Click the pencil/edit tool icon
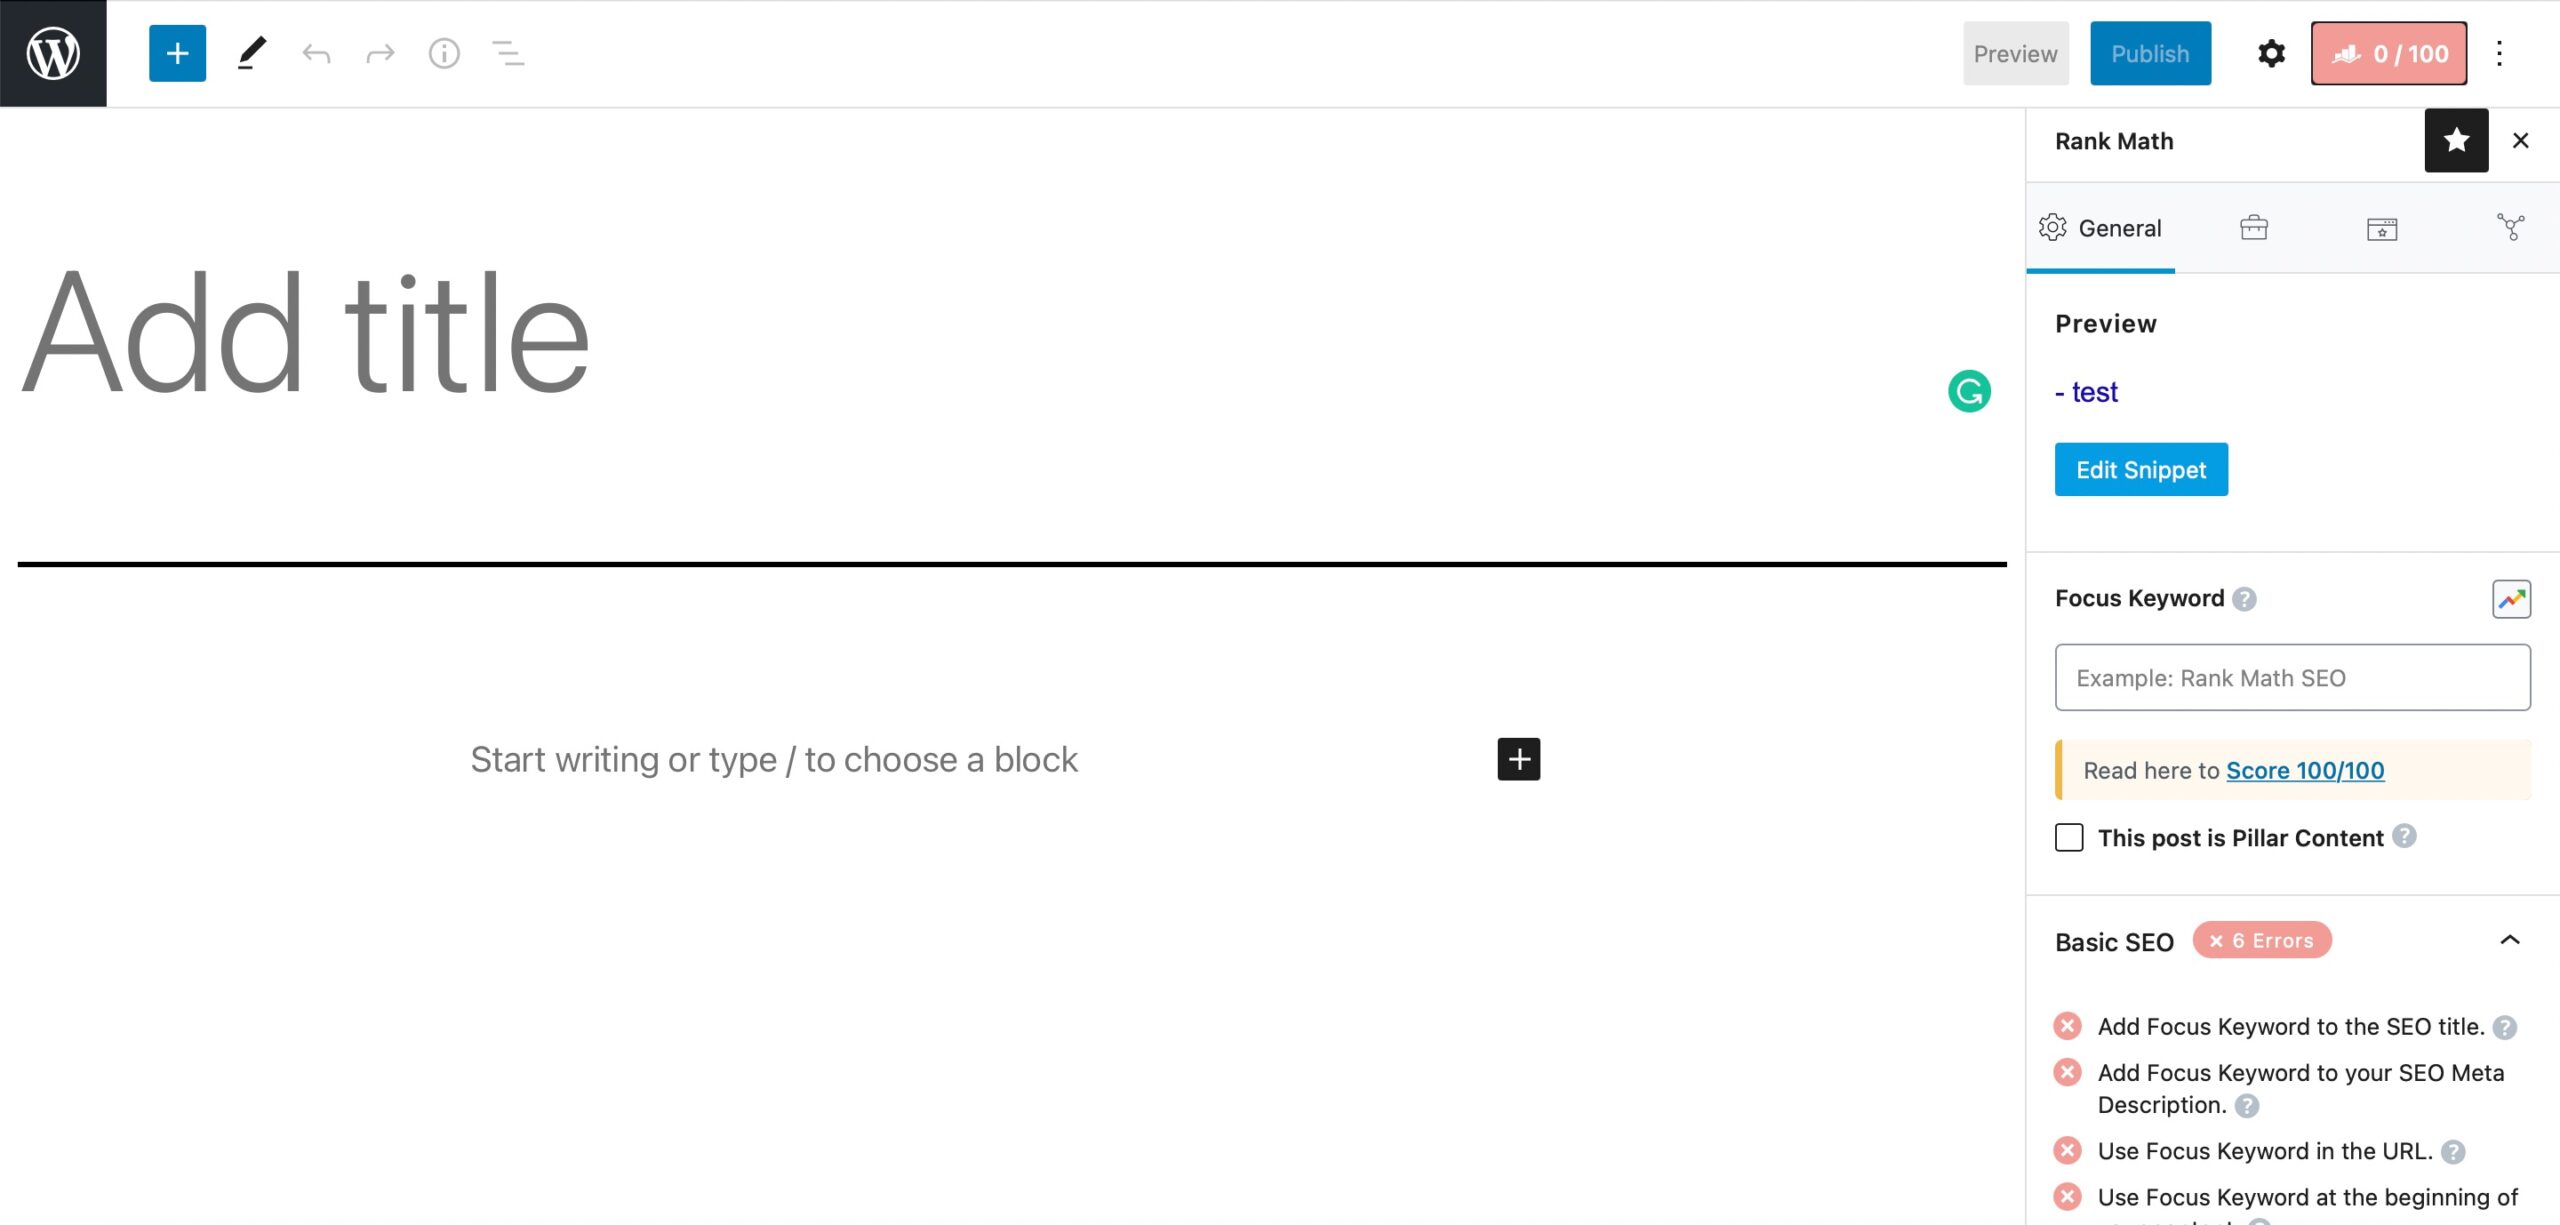Image resolution: width=2560 pixels, height=1225 pixels. pos(250,52)
